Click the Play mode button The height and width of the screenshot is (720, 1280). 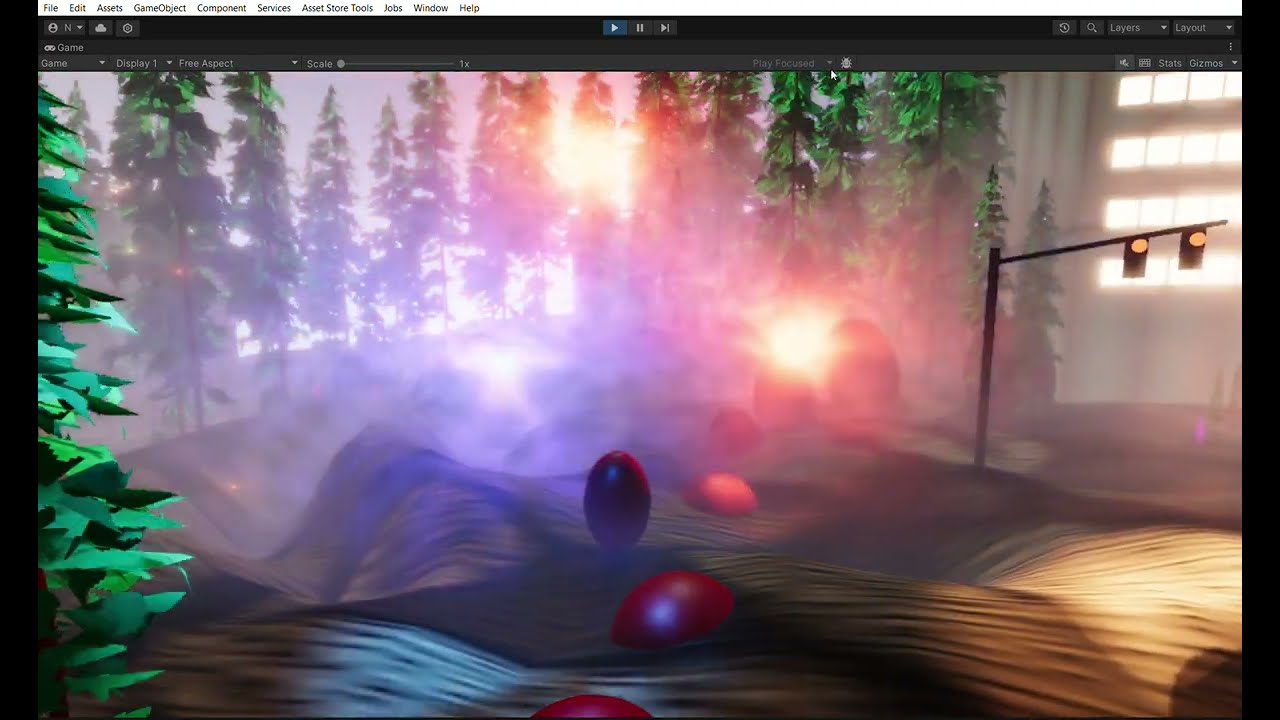614,28
